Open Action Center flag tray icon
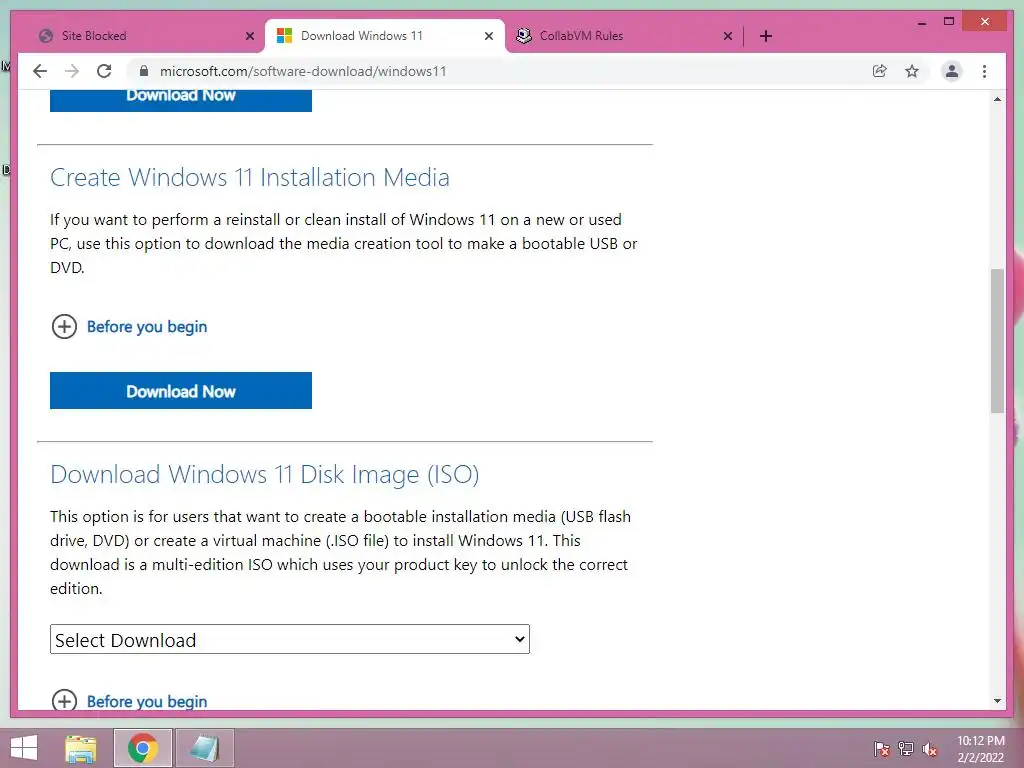Viewport: 1024px width, 768px height. click(882, 749)
